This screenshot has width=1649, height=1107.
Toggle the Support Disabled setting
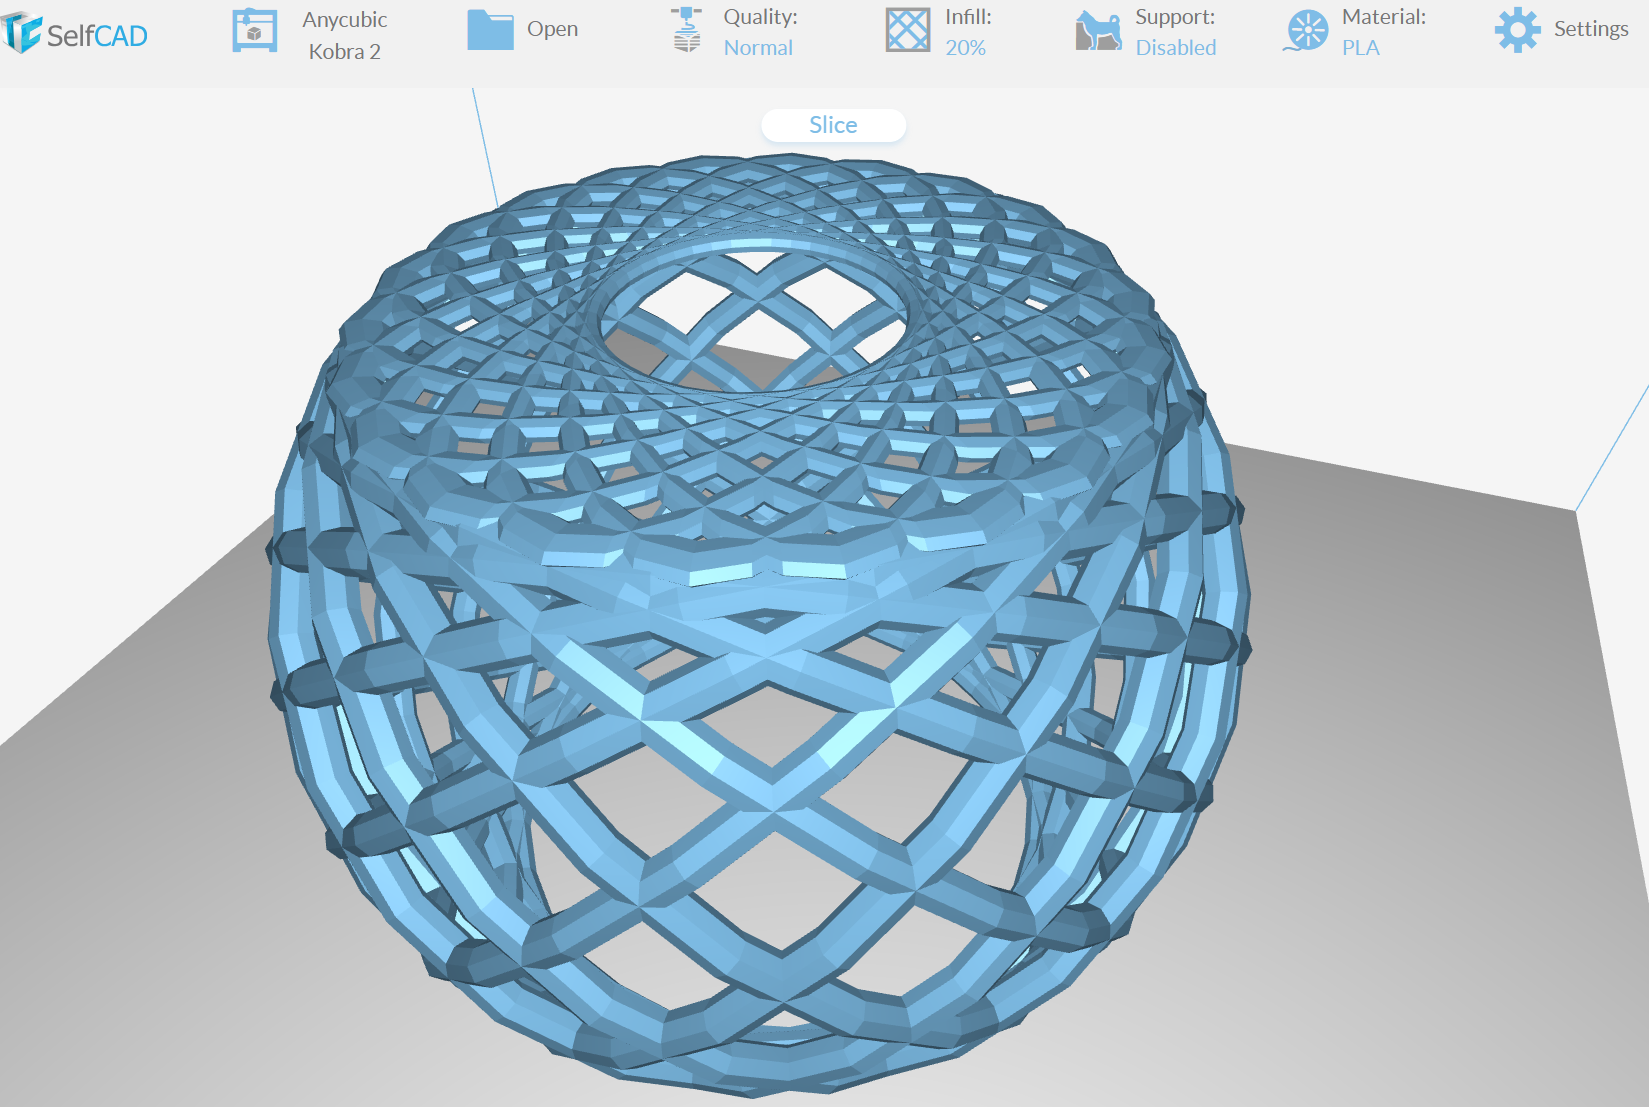(1176, 48)
